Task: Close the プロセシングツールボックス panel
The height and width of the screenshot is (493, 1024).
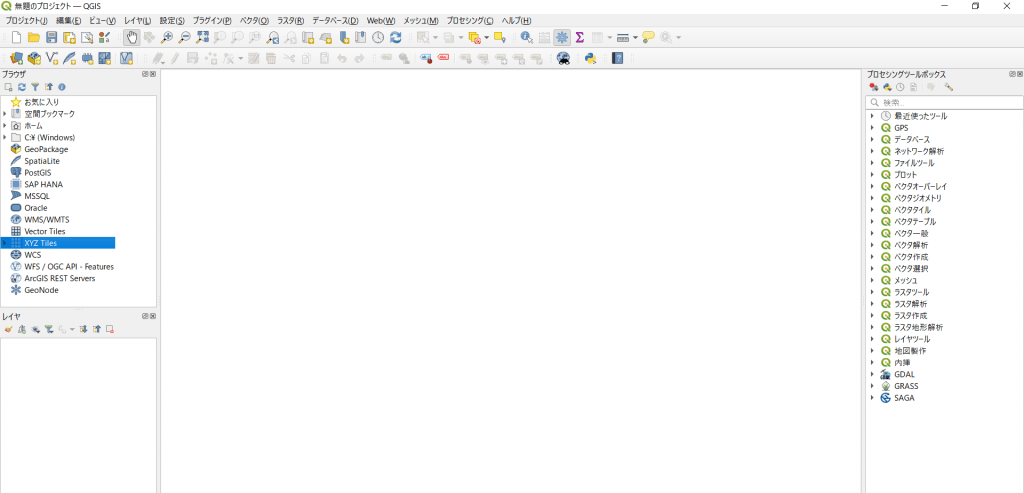Action: [1020, 74]
